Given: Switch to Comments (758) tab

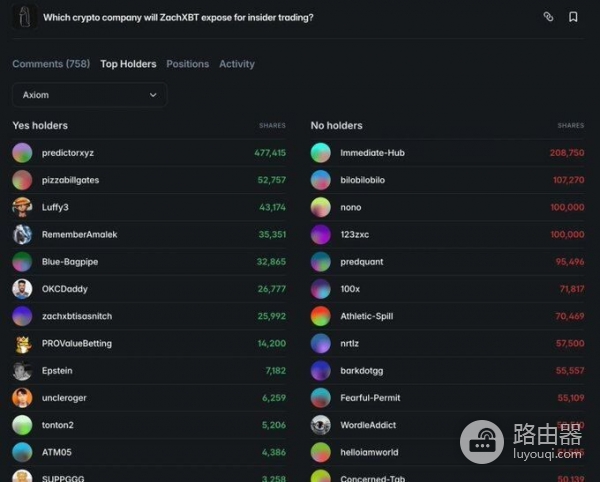Looking at the screenshot, I should (51, 64).
